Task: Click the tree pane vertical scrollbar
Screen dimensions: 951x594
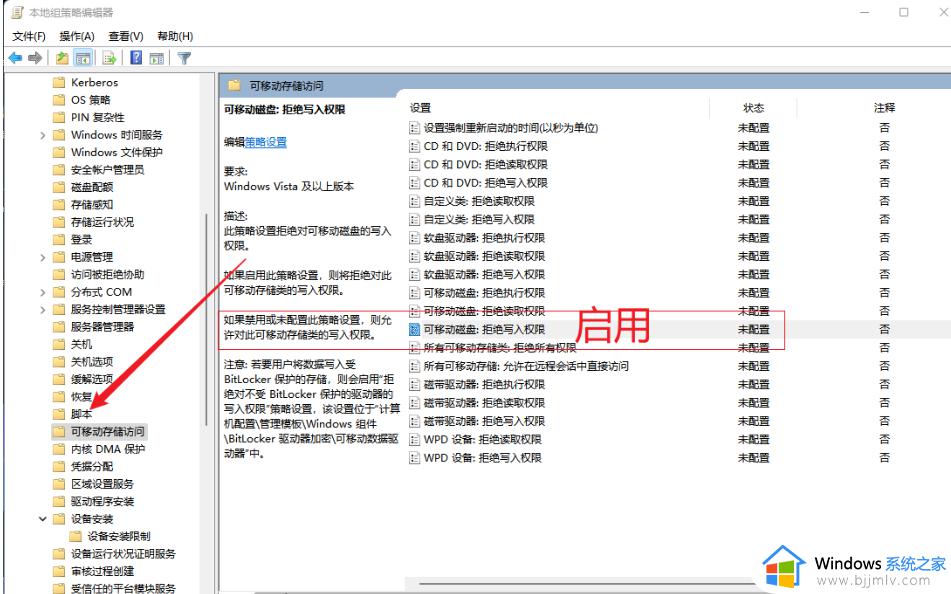Action: click(207, 319)
